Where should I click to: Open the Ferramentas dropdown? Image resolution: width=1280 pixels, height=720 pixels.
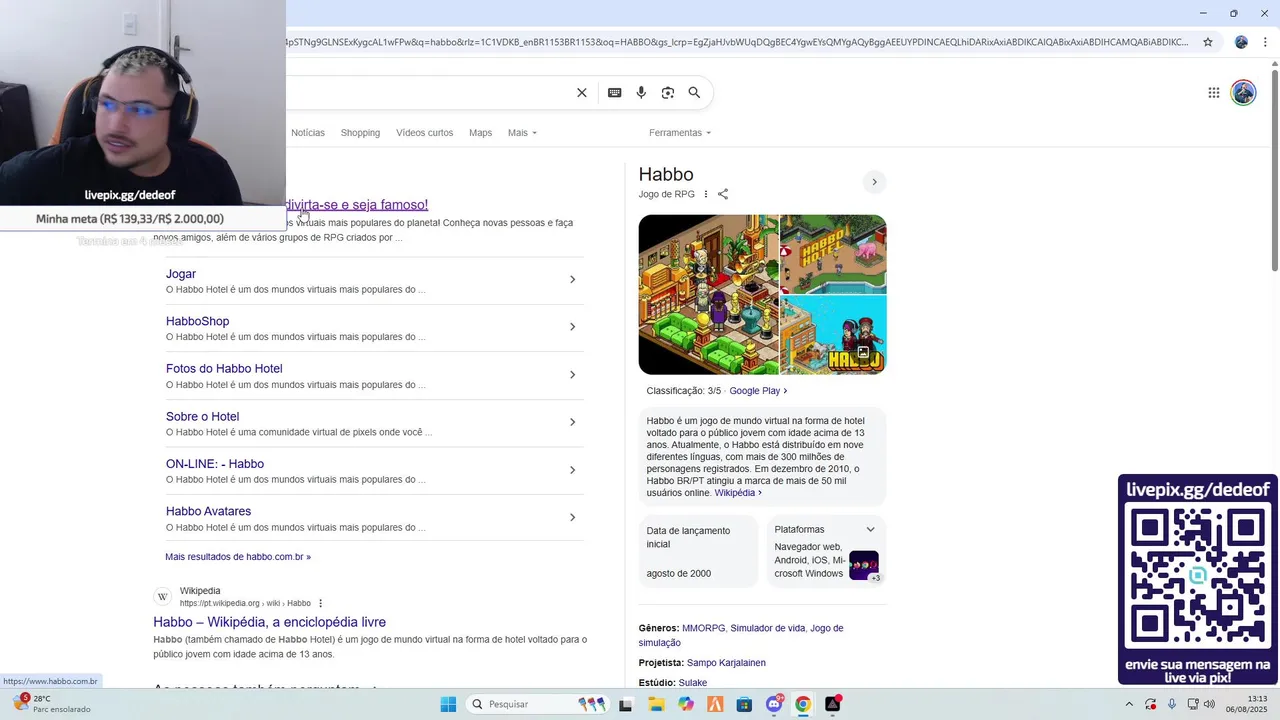pos(680,133)
